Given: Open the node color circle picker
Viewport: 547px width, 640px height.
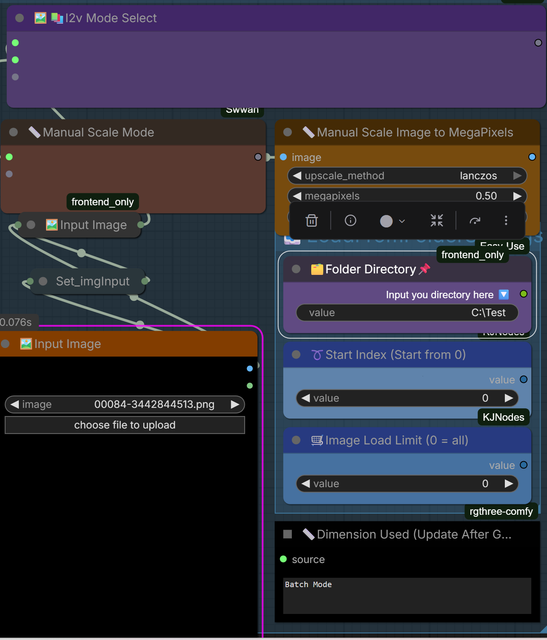Looking at the screenshot, I should 386,221.
